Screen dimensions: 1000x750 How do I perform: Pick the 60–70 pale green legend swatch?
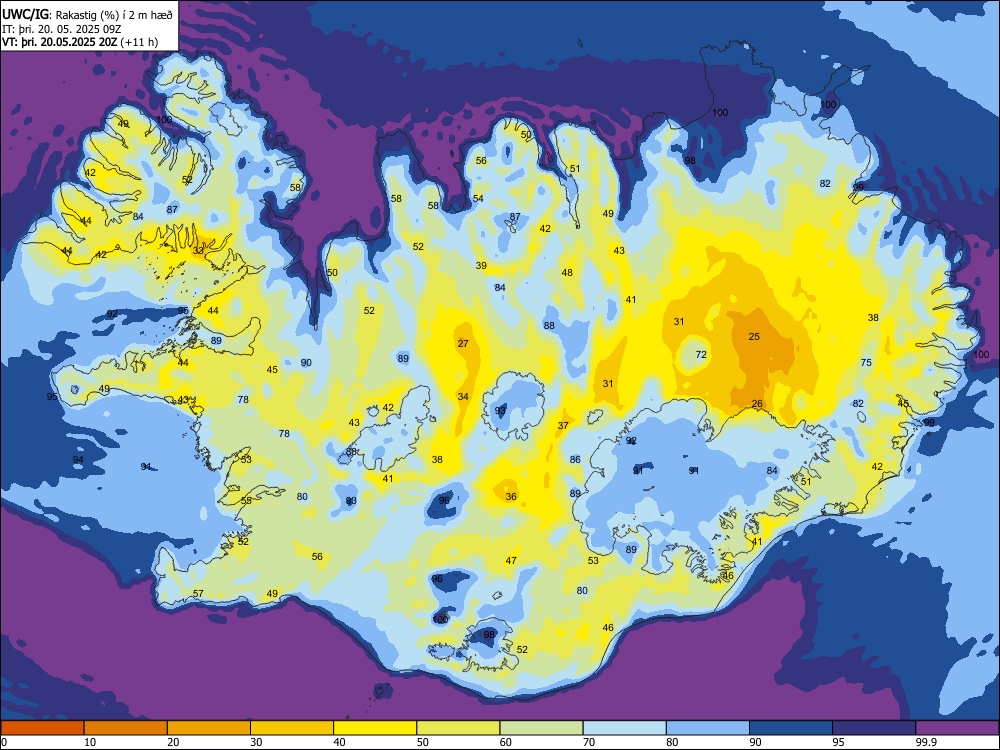click(x=541, y=728)
